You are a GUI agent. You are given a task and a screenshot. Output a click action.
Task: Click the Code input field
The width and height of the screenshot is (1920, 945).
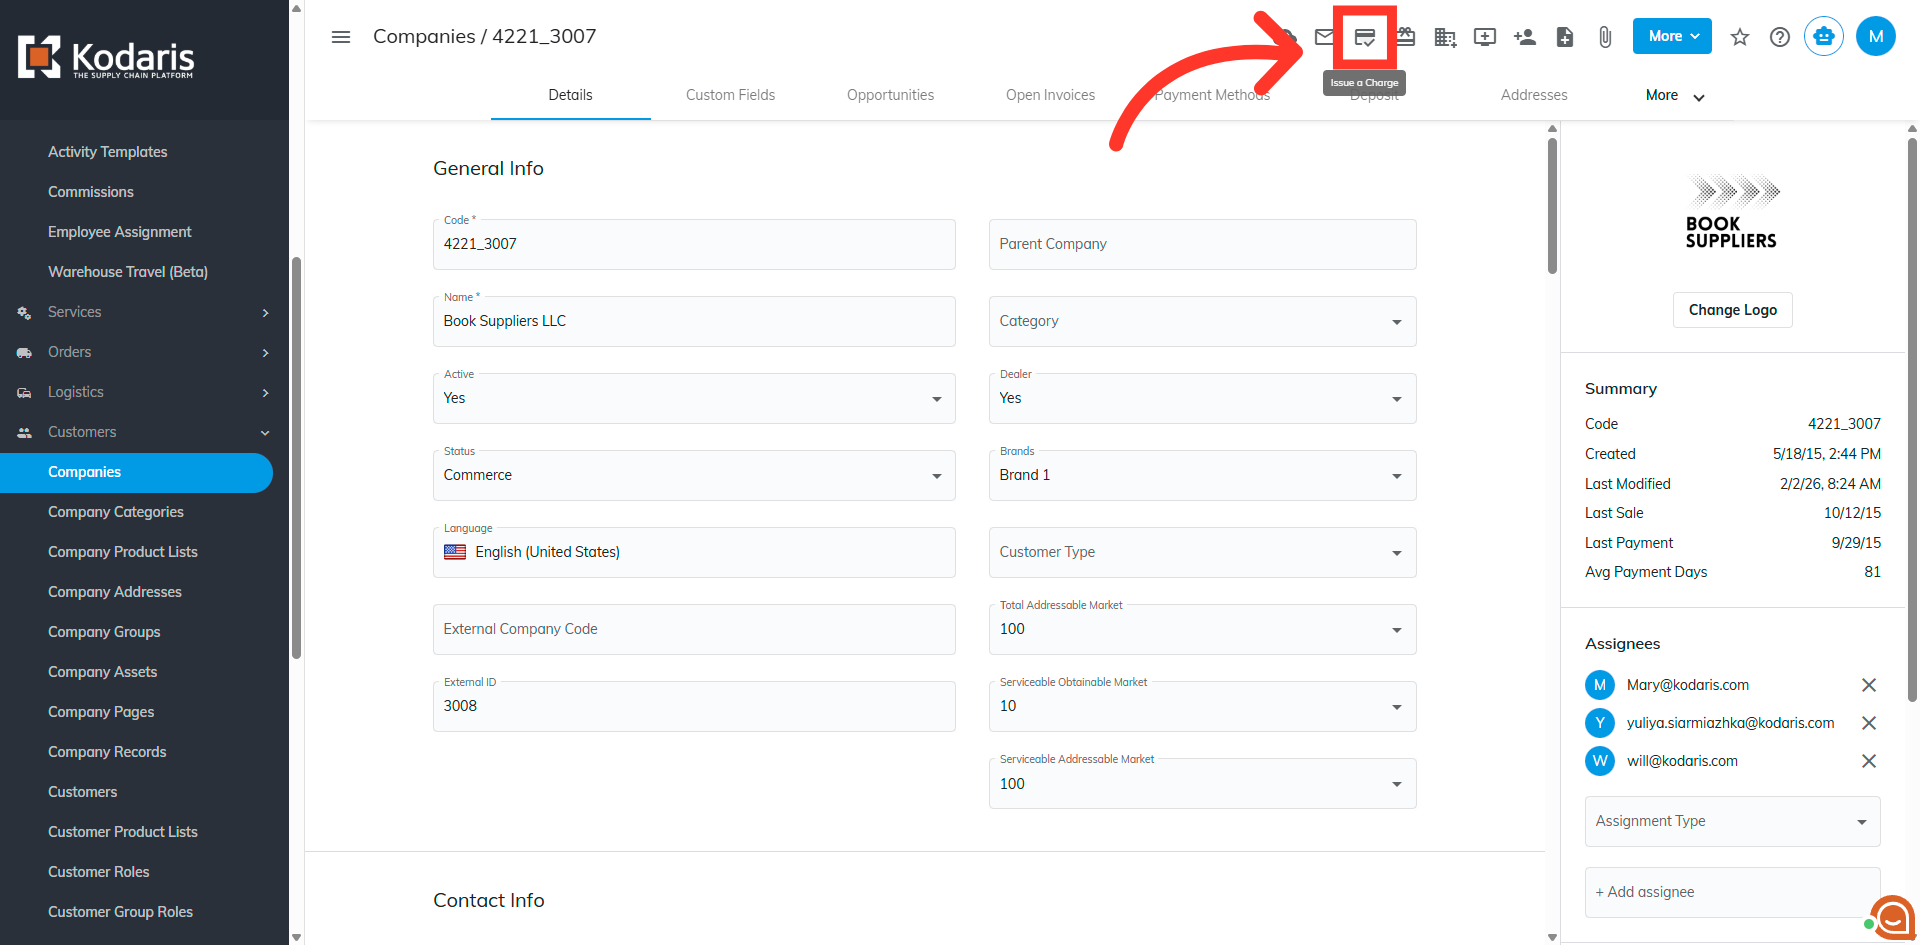tap(694, 244)
